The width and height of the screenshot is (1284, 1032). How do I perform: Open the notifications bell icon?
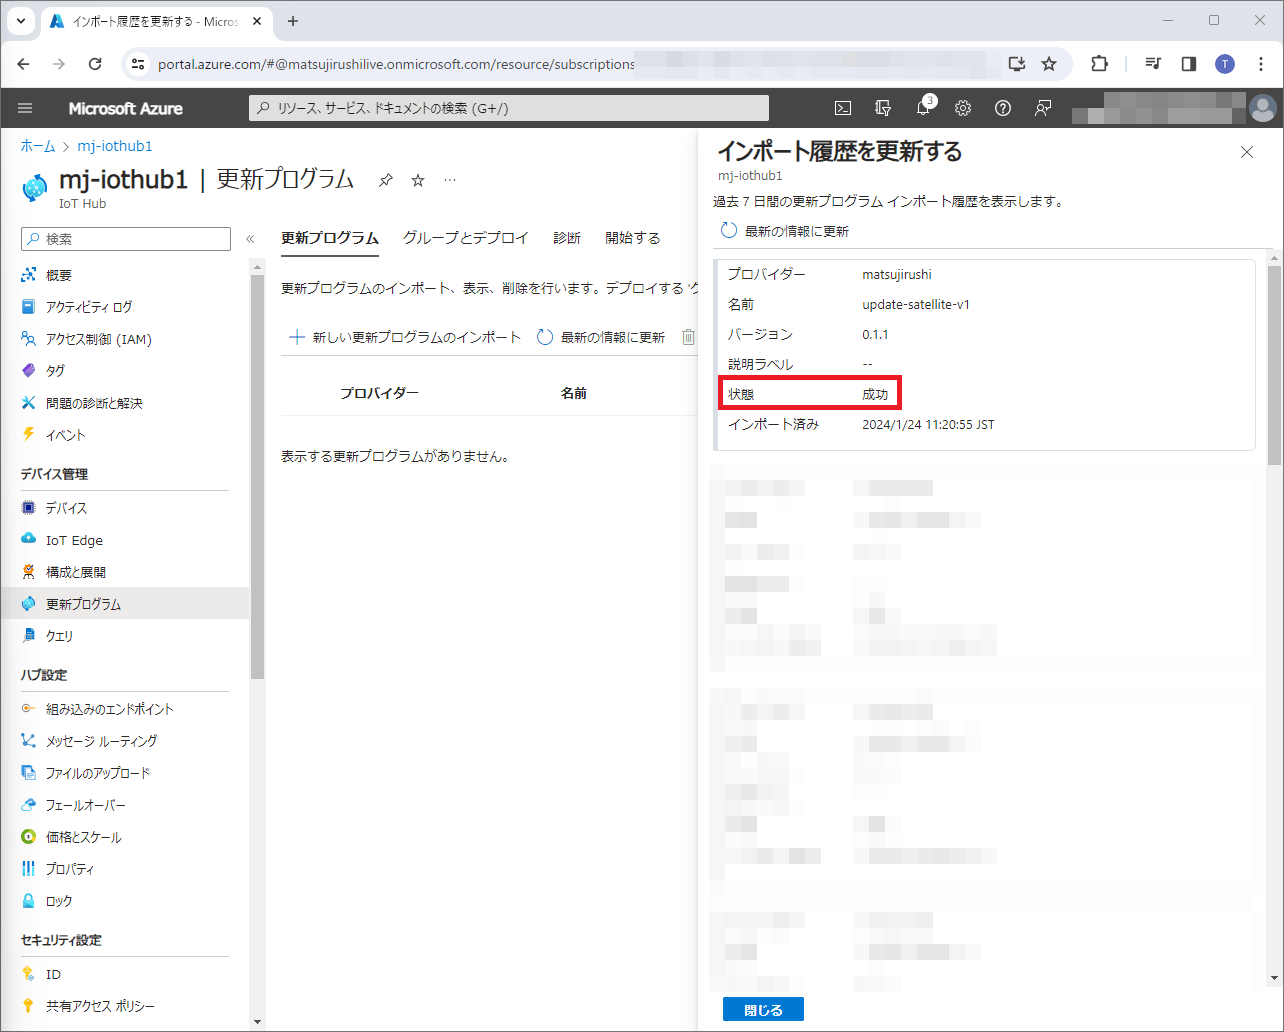pyautogui.click(x=923, y=108)
